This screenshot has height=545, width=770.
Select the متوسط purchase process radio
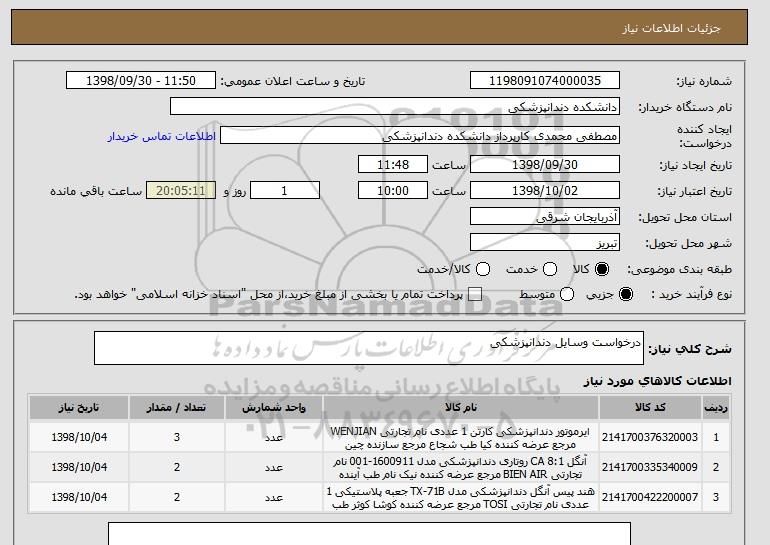pyautogui.click(x=567, y=294)
